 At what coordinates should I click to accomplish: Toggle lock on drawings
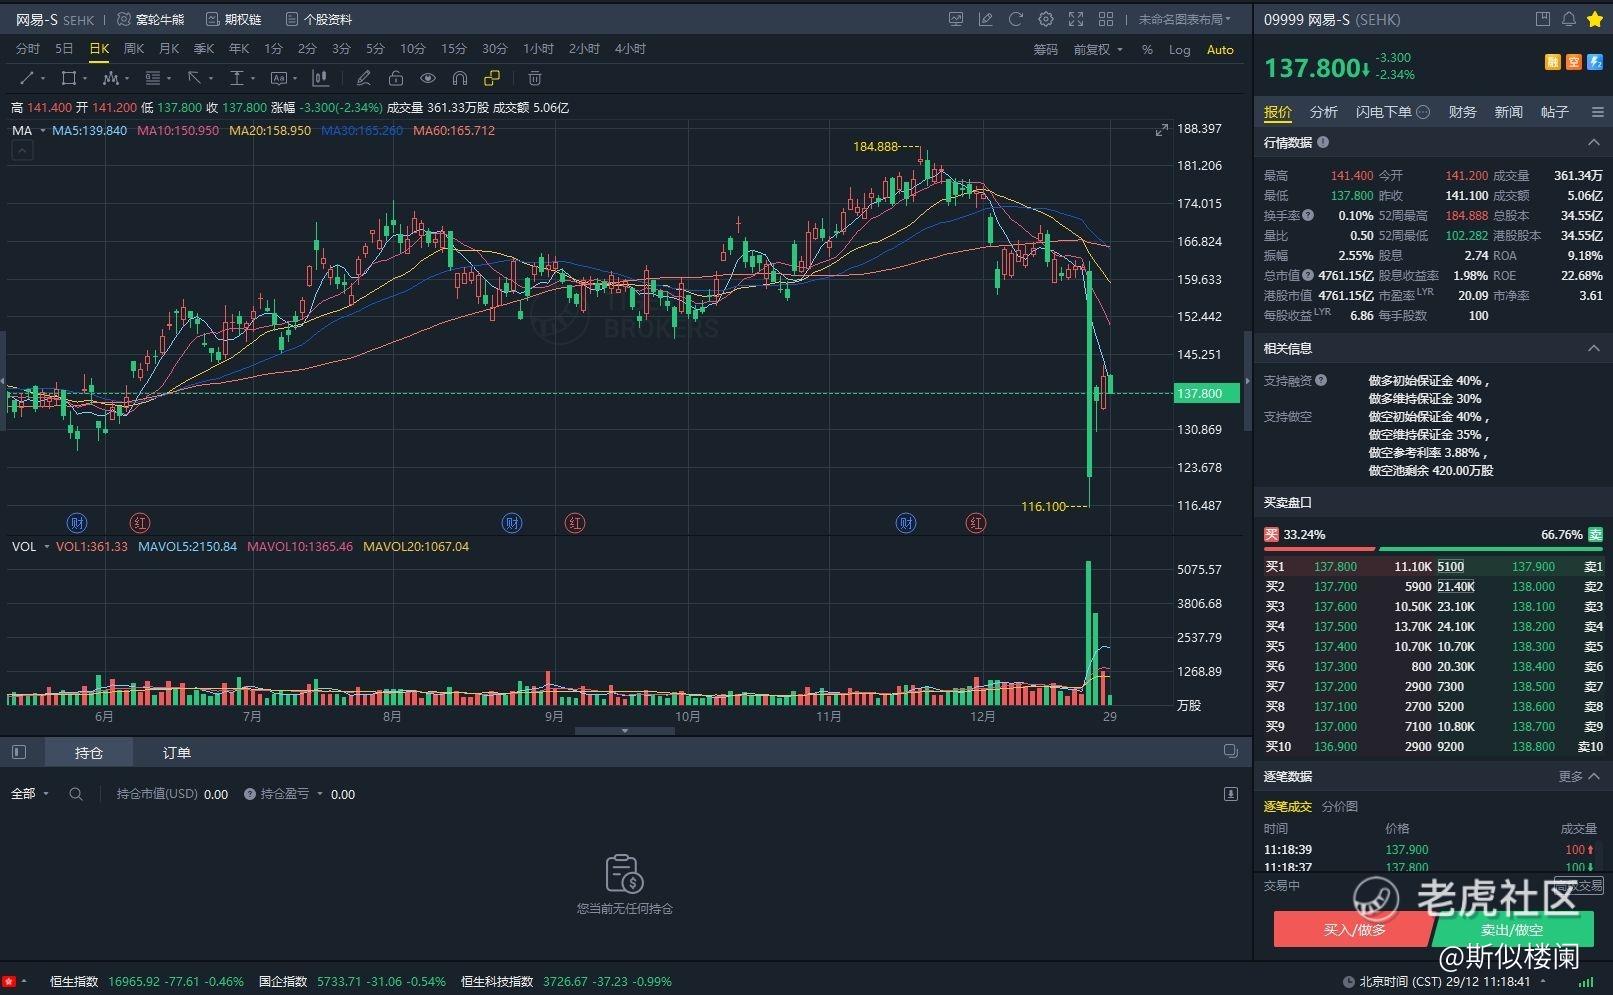pyautogui.click(x=395, y=78)
